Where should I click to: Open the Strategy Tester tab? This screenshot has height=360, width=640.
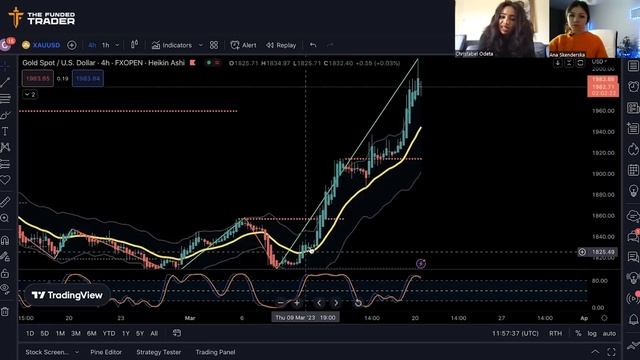(x=158, y=352)
